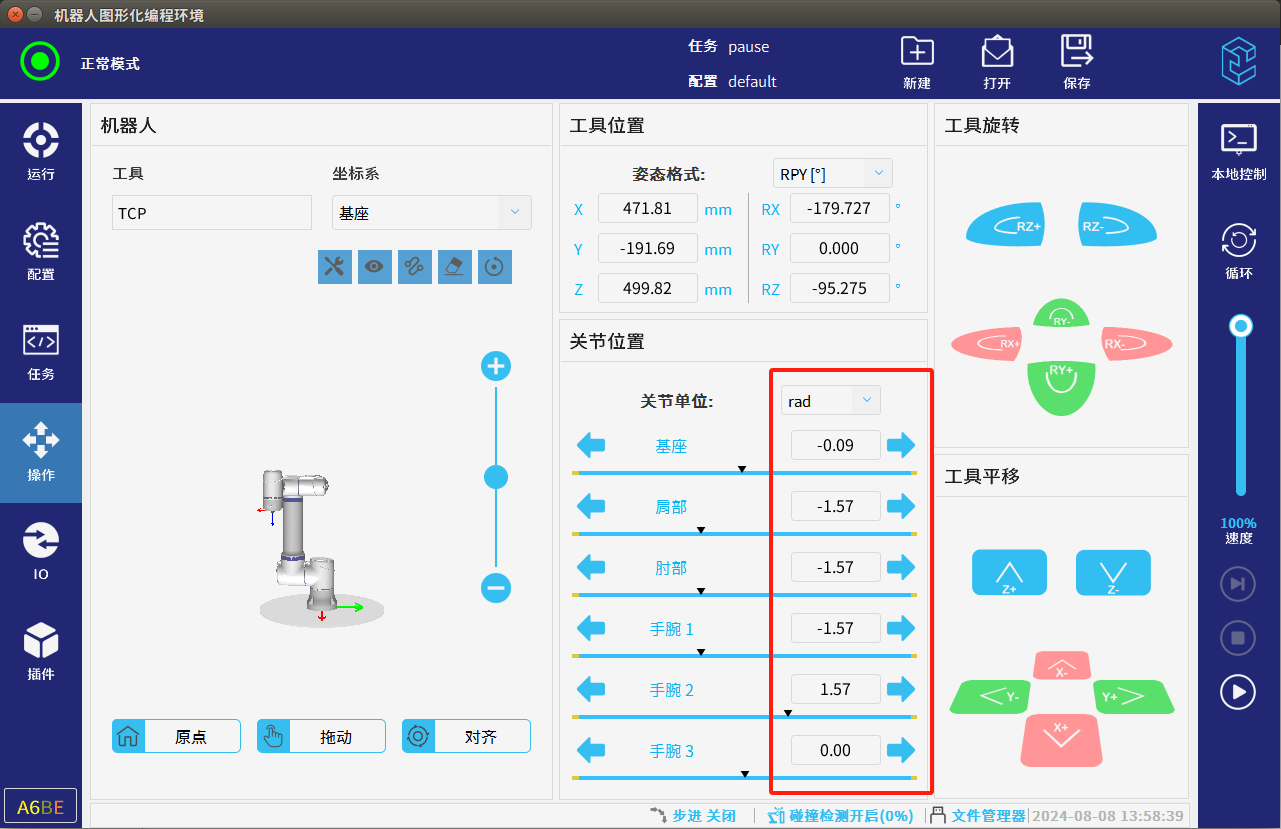This screenshot has width=1281, height=829.
Task: Toggle the eye visibility icon in robot panel
Action: 375,266
